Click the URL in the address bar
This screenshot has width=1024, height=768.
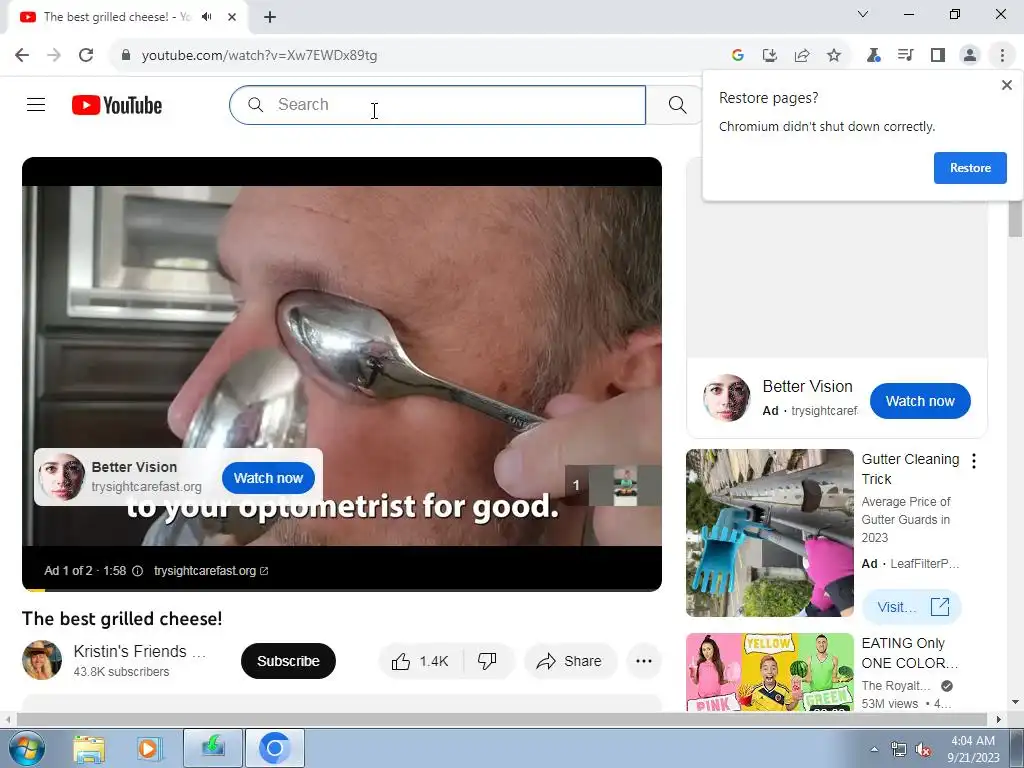point(259,56)
